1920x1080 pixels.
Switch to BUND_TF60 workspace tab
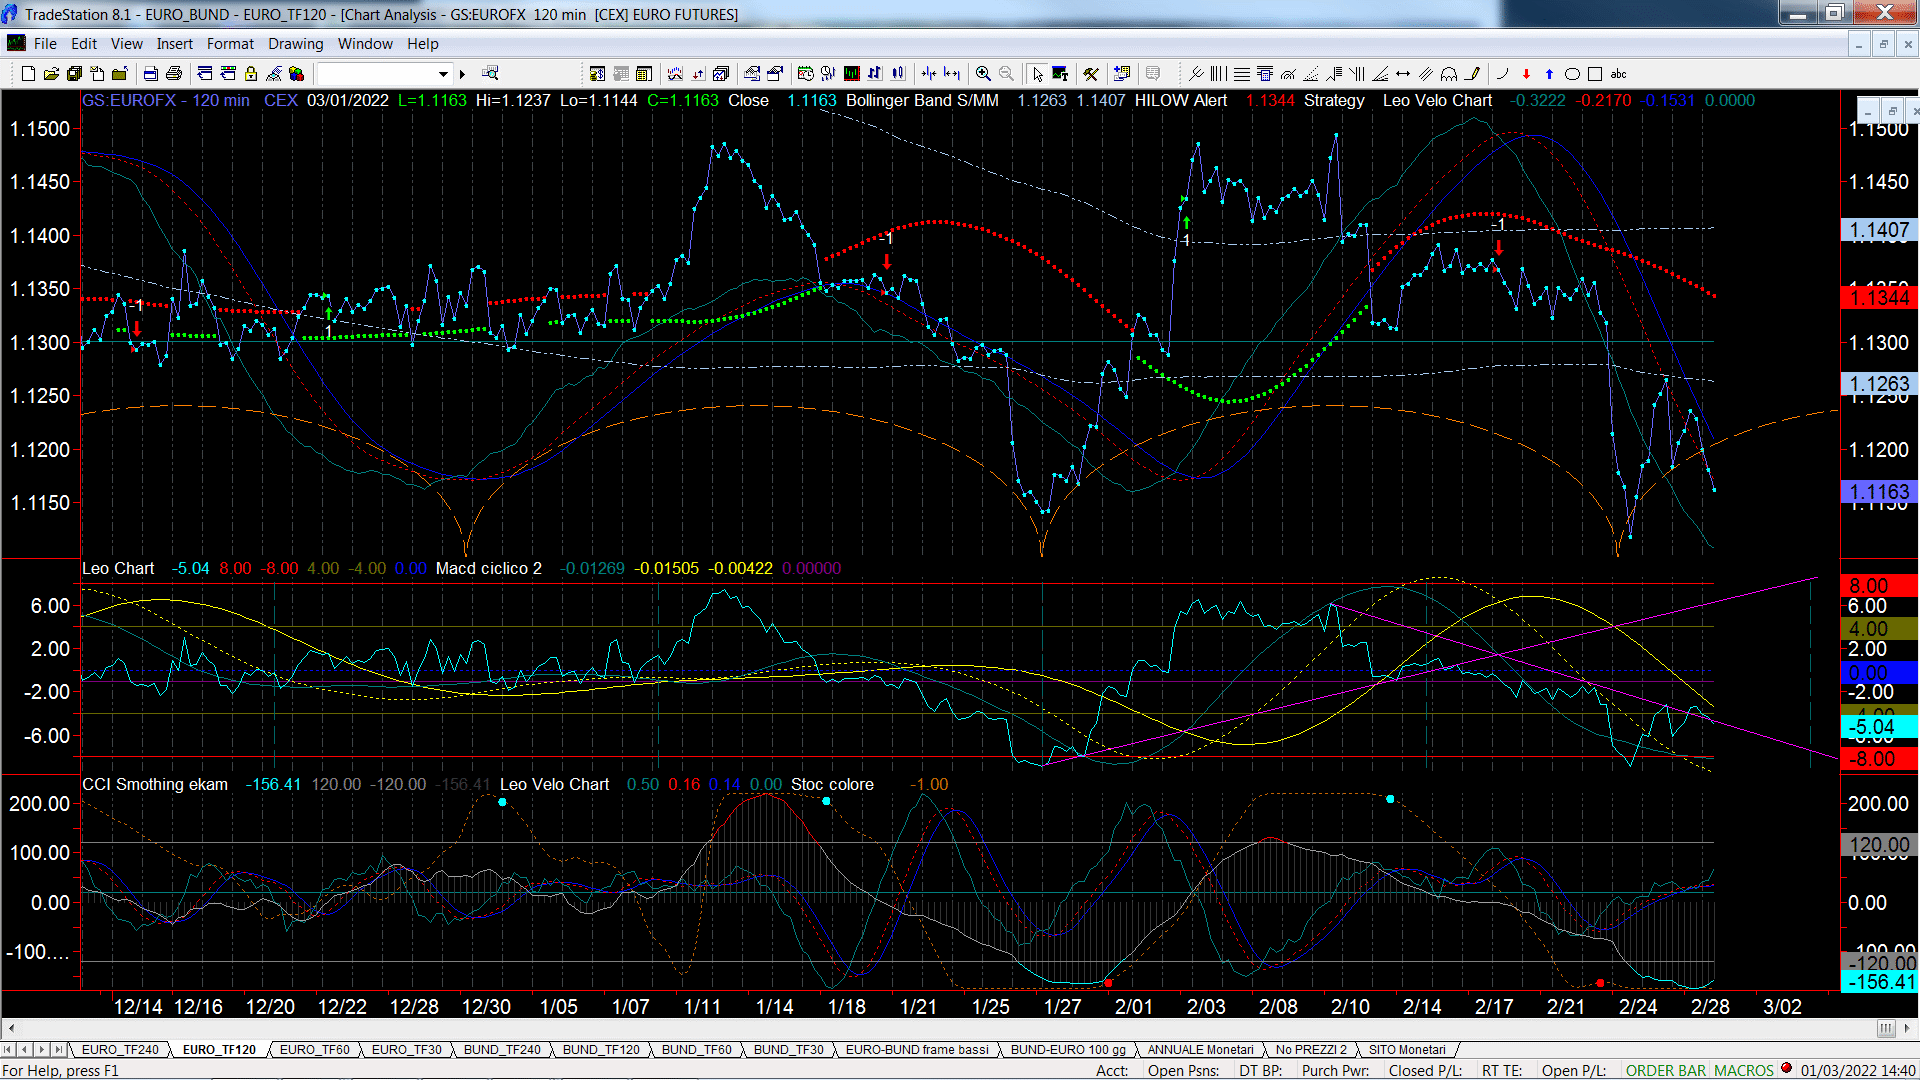pos(696,1049)
